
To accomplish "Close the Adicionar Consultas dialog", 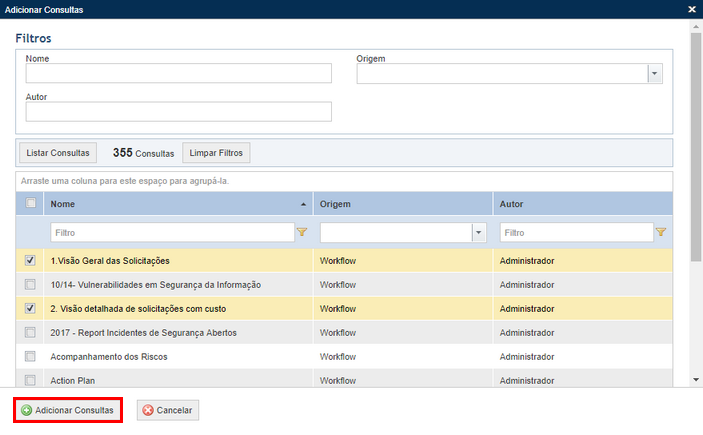I will tap(692, 9).
